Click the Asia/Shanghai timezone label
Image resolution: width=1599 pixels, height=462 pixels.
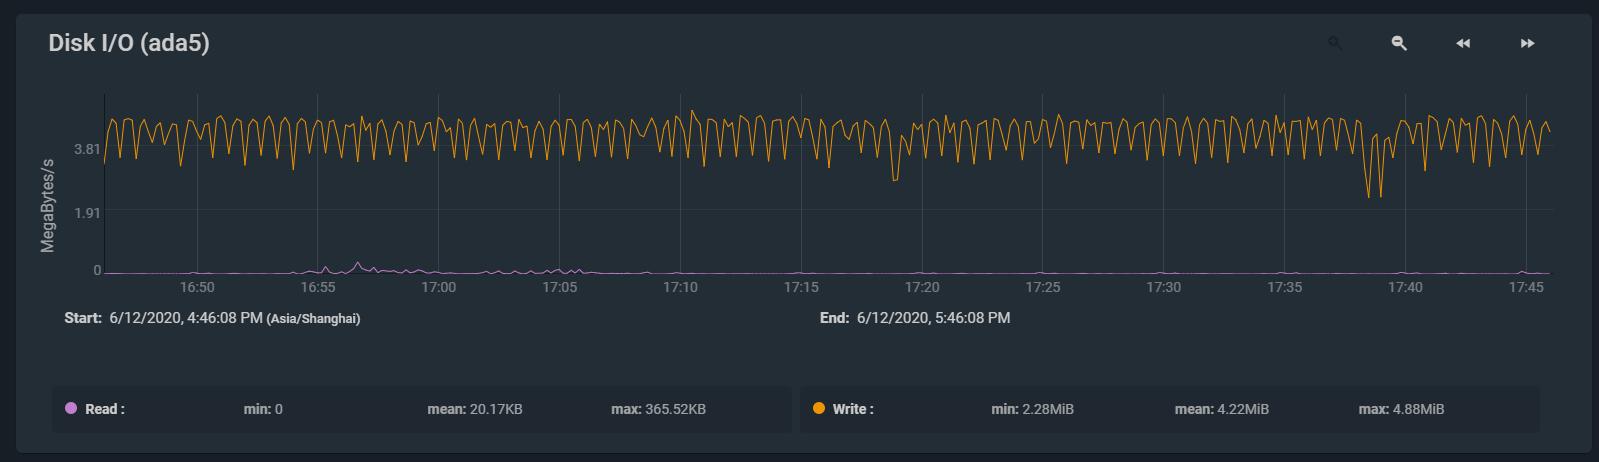(x=313, y=319)
